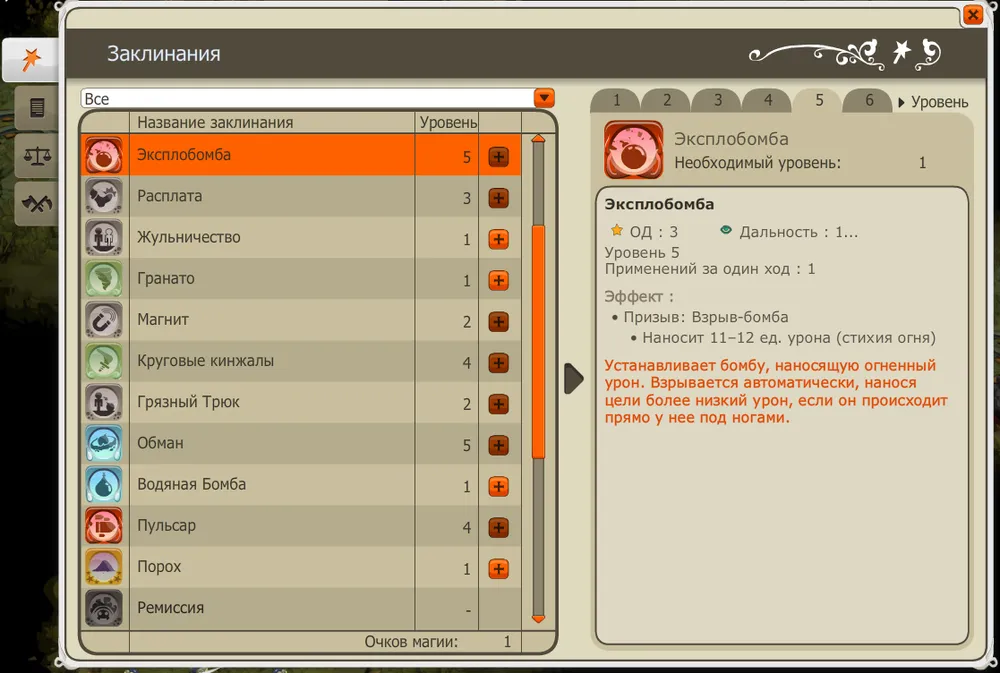Click the Эксплобомба spell icon in list
This screenshot has height=673, width=1000.
[x=104, y=155]
